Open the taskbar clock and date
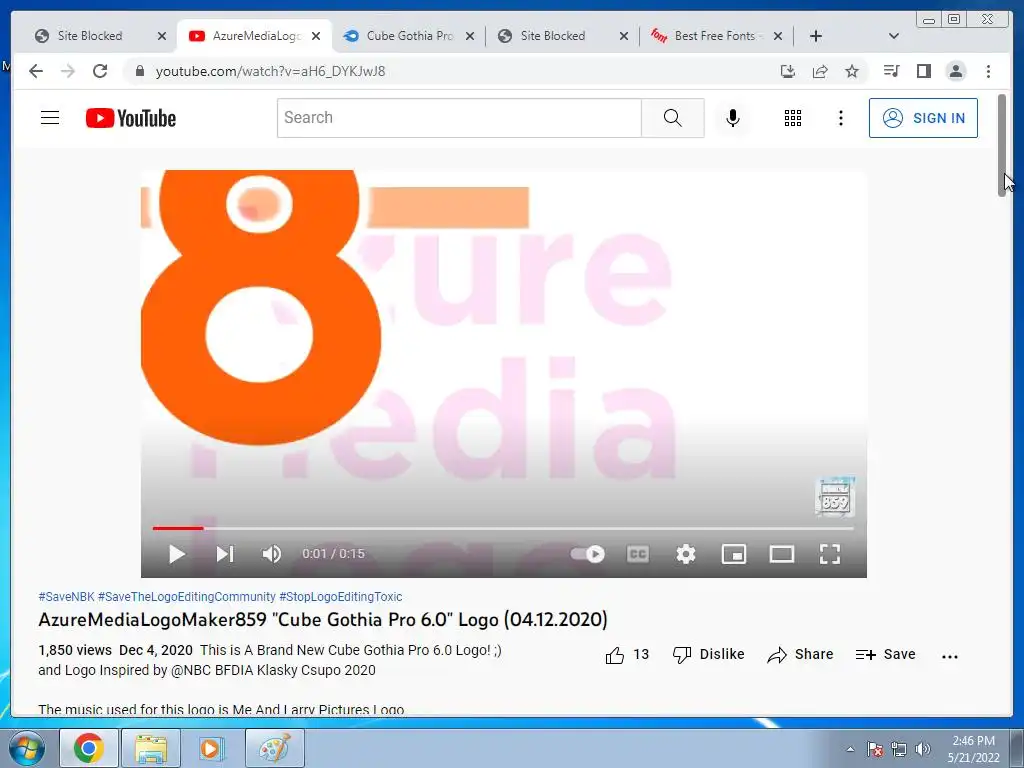Screen dimensions: 1024x768 click(x=973, y=749)
